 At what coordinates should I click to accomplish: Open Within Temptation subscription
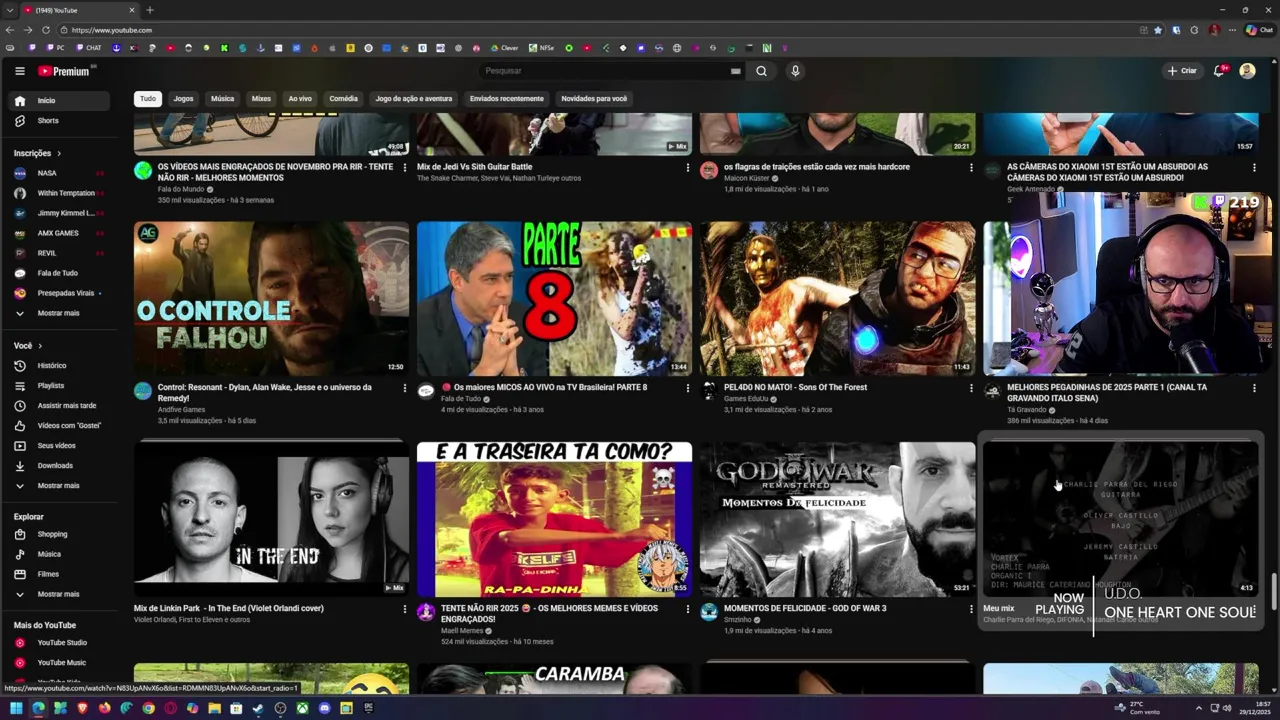(61, 193)
